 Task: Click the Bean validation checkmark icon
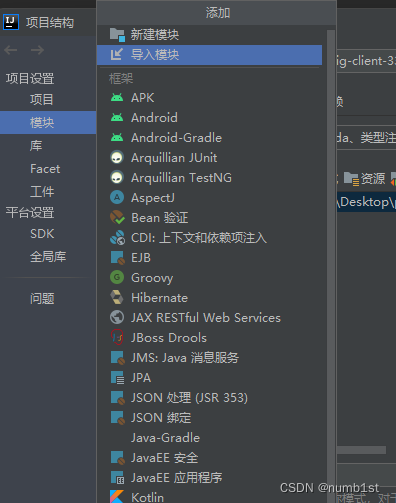(x=117, y=218)
